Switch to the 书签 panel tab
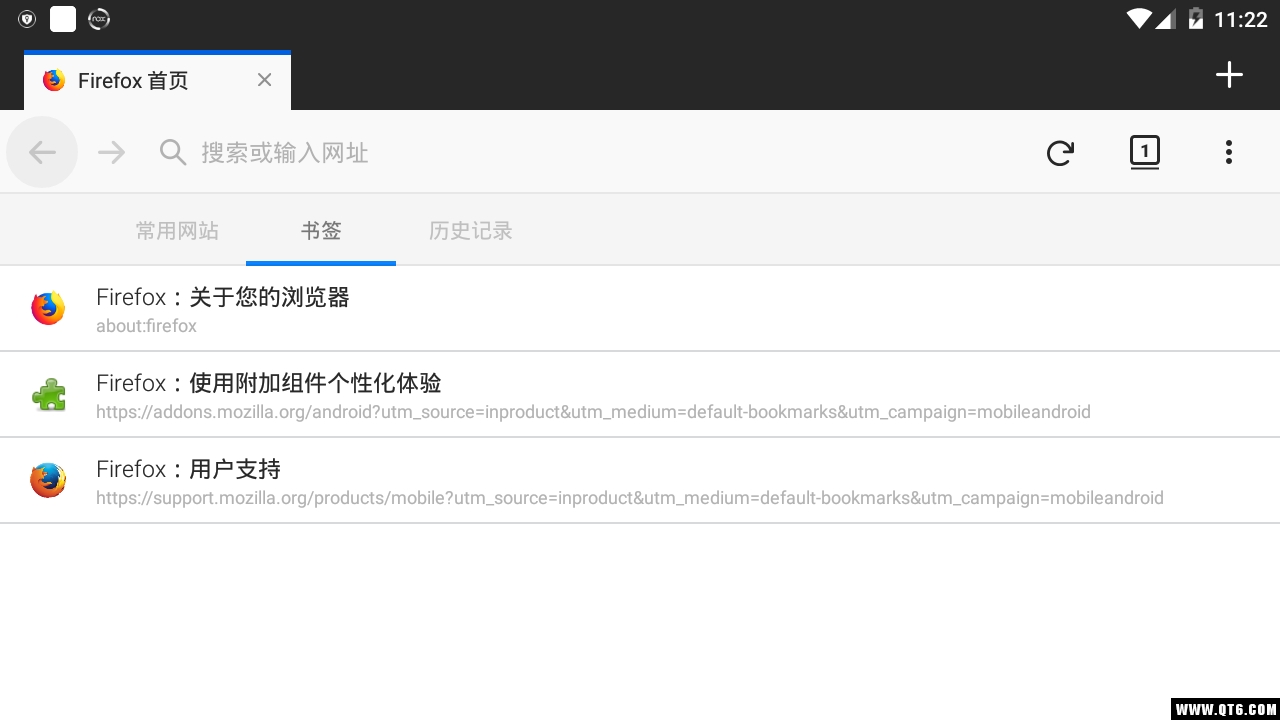Viewport: 1280px width, 720px height. [321, 231]
